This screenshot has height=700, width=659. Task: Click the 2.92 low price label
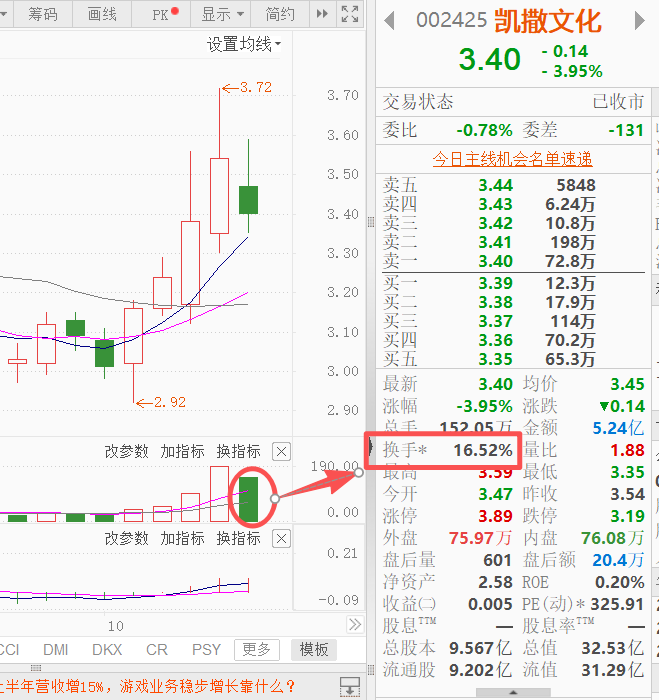tap(170, 402)
